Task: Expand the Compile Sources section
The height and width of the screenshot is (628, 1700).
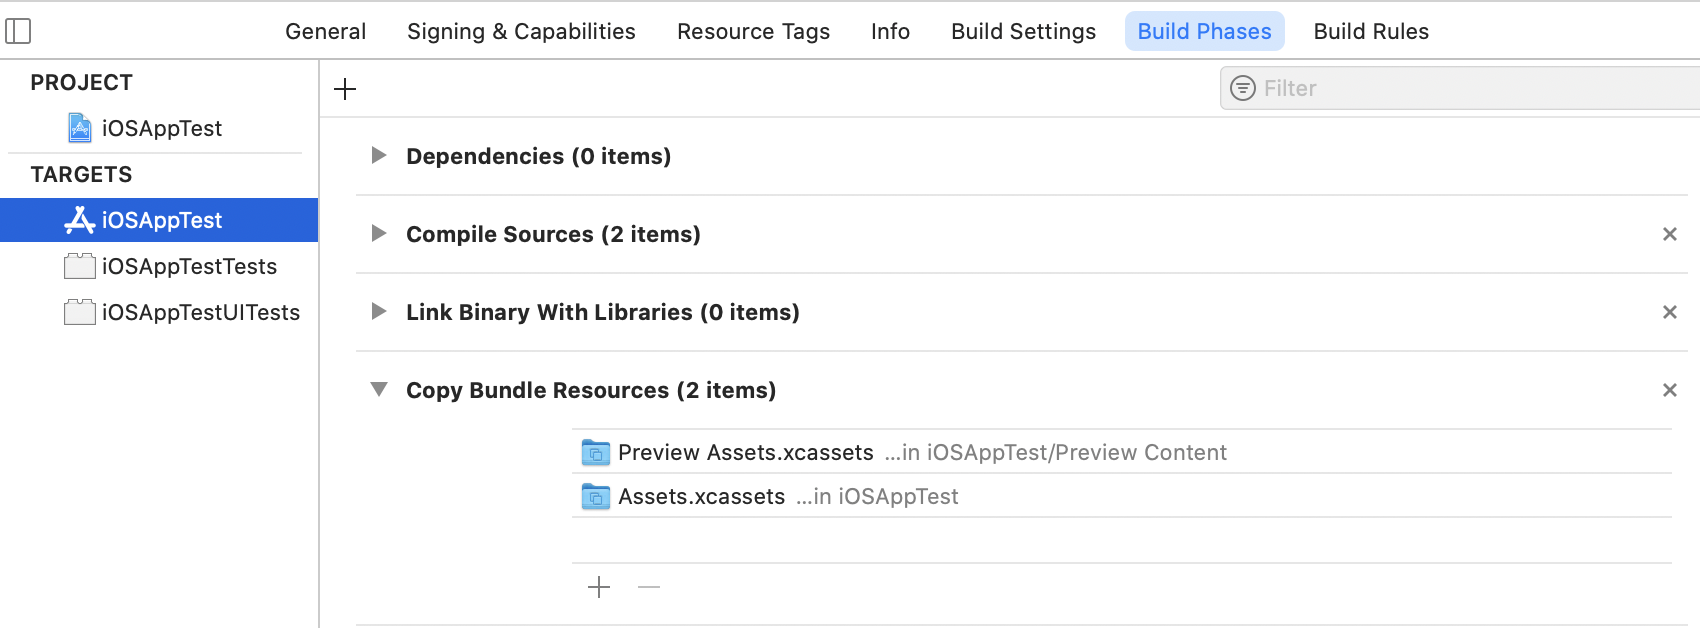Action: point(379,233)
